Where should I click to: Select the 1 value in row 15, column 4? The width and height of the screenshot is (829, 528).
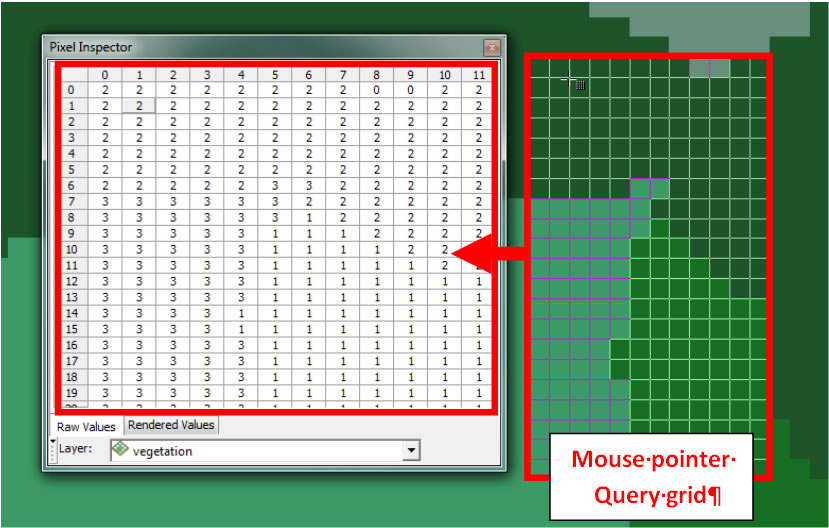click(241, 329)
